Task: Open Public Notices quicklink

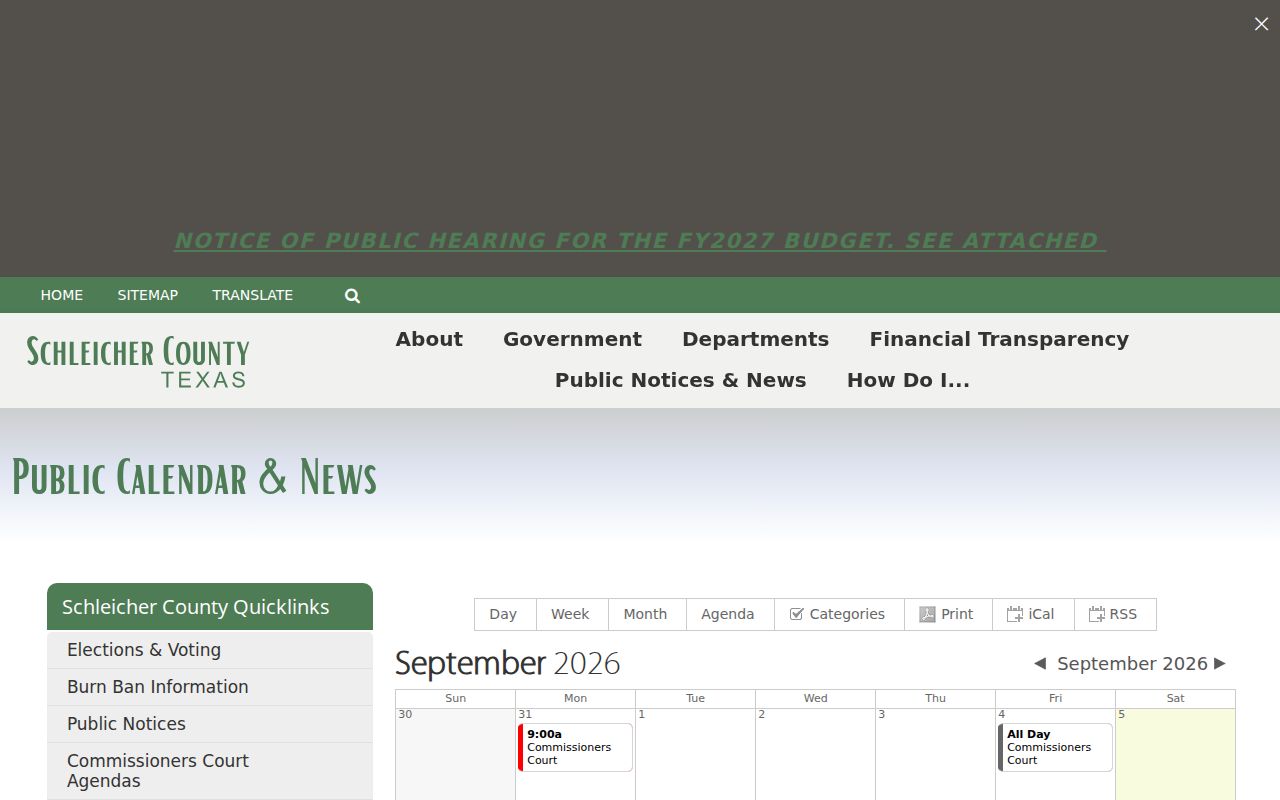Action: [x=210, y=724]
